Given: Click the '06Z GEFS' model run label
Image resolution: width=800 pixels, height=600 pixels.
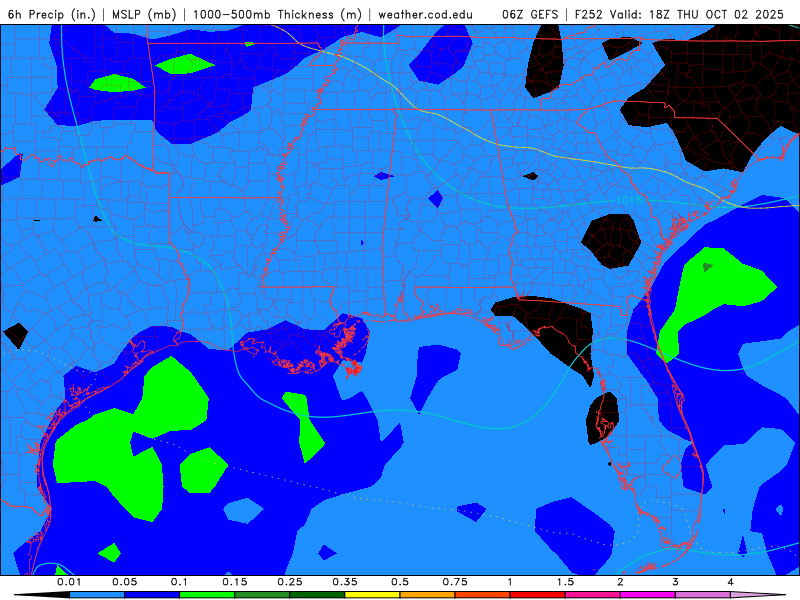Looking at the screenshot, I should pos(530,14).
